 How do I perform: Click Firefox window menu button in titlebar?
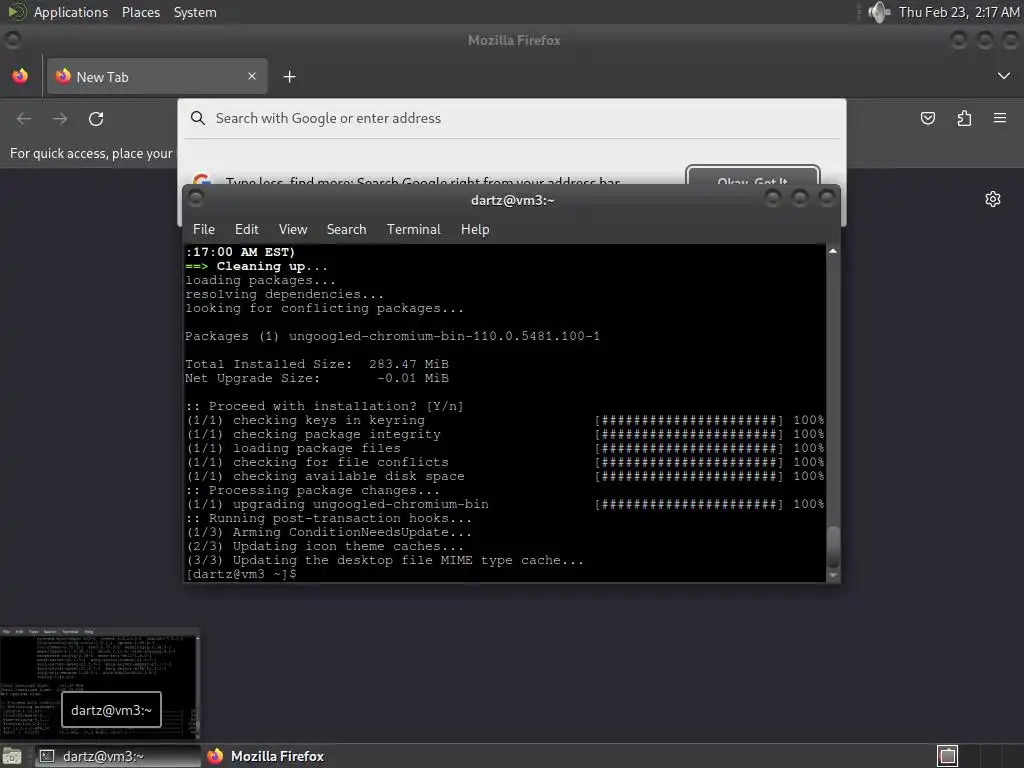pos(12,40)
